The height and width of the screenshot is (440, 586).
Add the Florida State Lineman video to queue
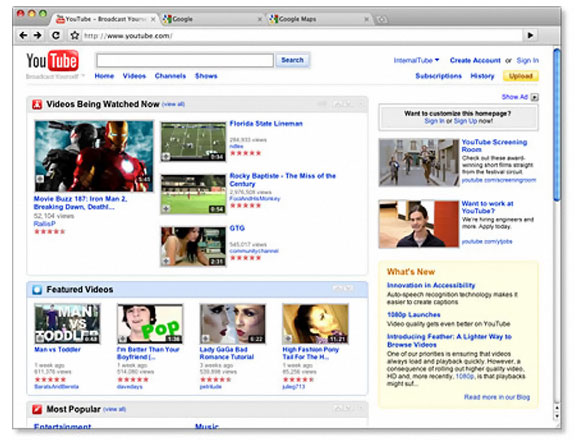point(166,157)
